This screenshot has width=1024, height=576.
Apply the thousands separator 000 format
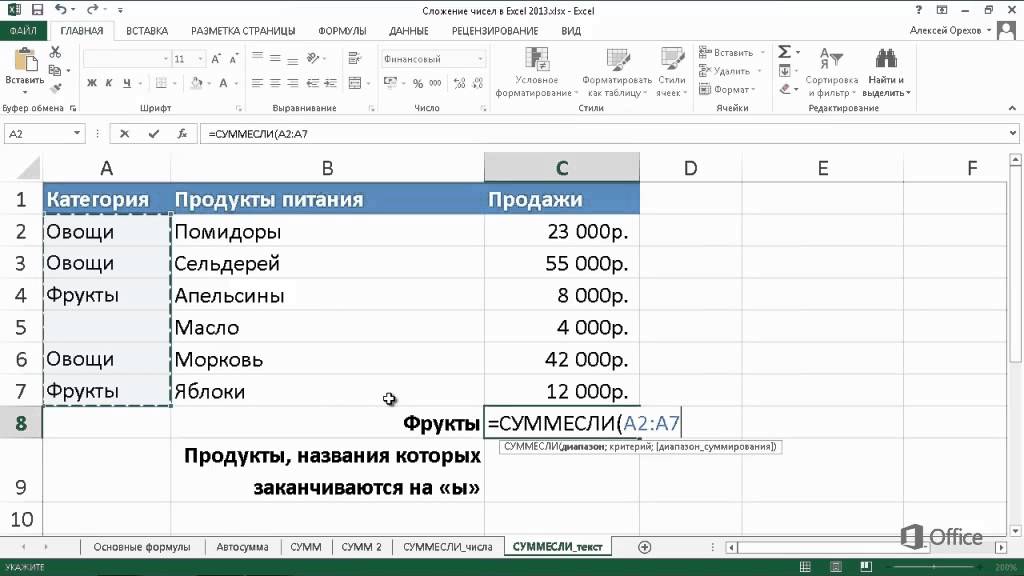tap(435, 84)
